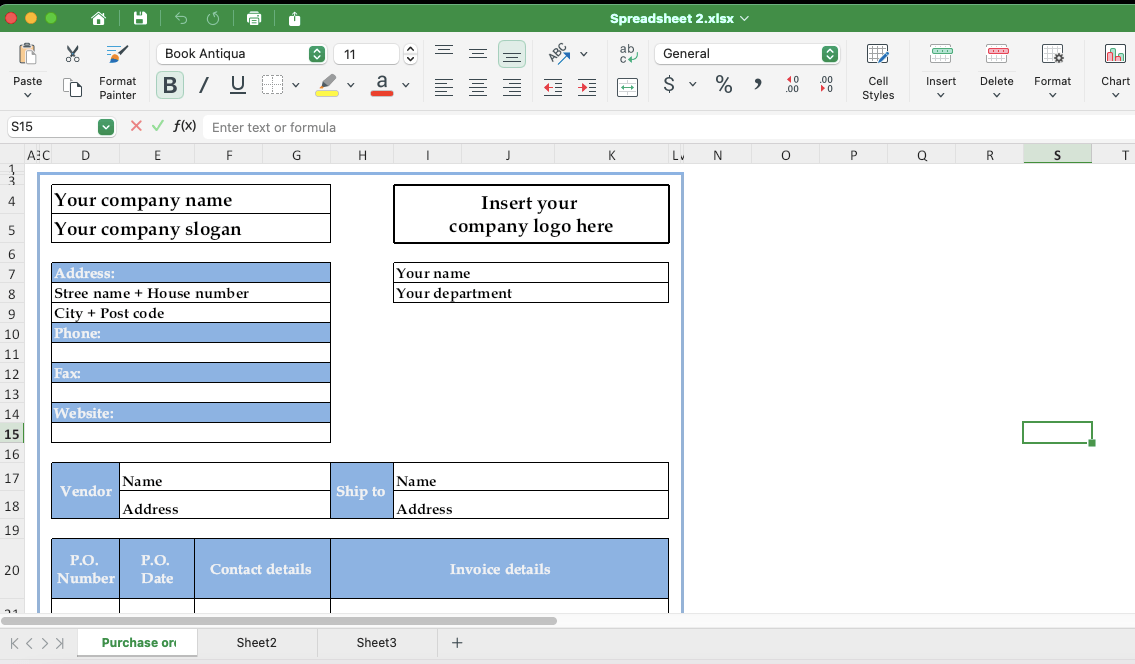Cancel formula entry with red X
Image resolution: width=1135 pixels, height=664 pixels.
[x=136, y=126]
